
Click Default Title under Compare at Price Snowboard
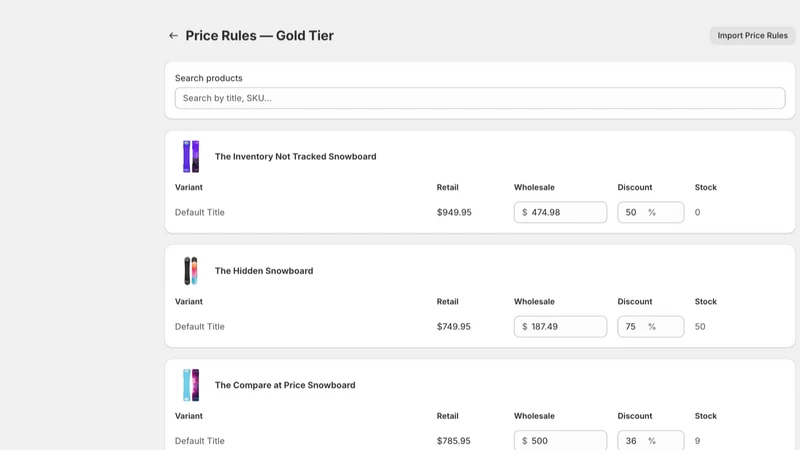[x=199, y=441]
